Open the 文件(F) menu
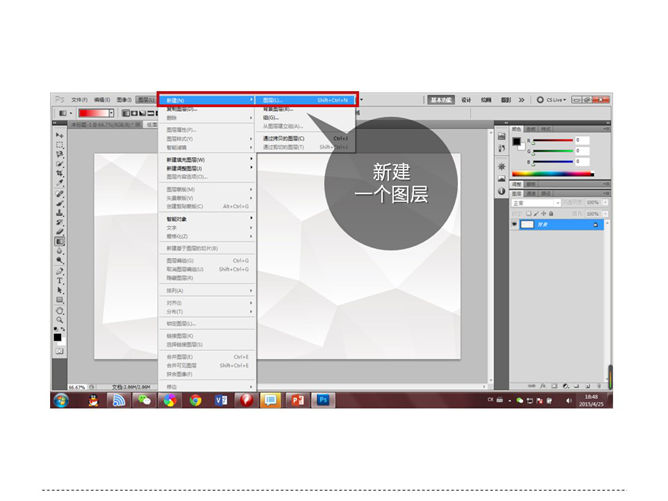The height and width of the screenshot is (501, 668). point(79,100)
